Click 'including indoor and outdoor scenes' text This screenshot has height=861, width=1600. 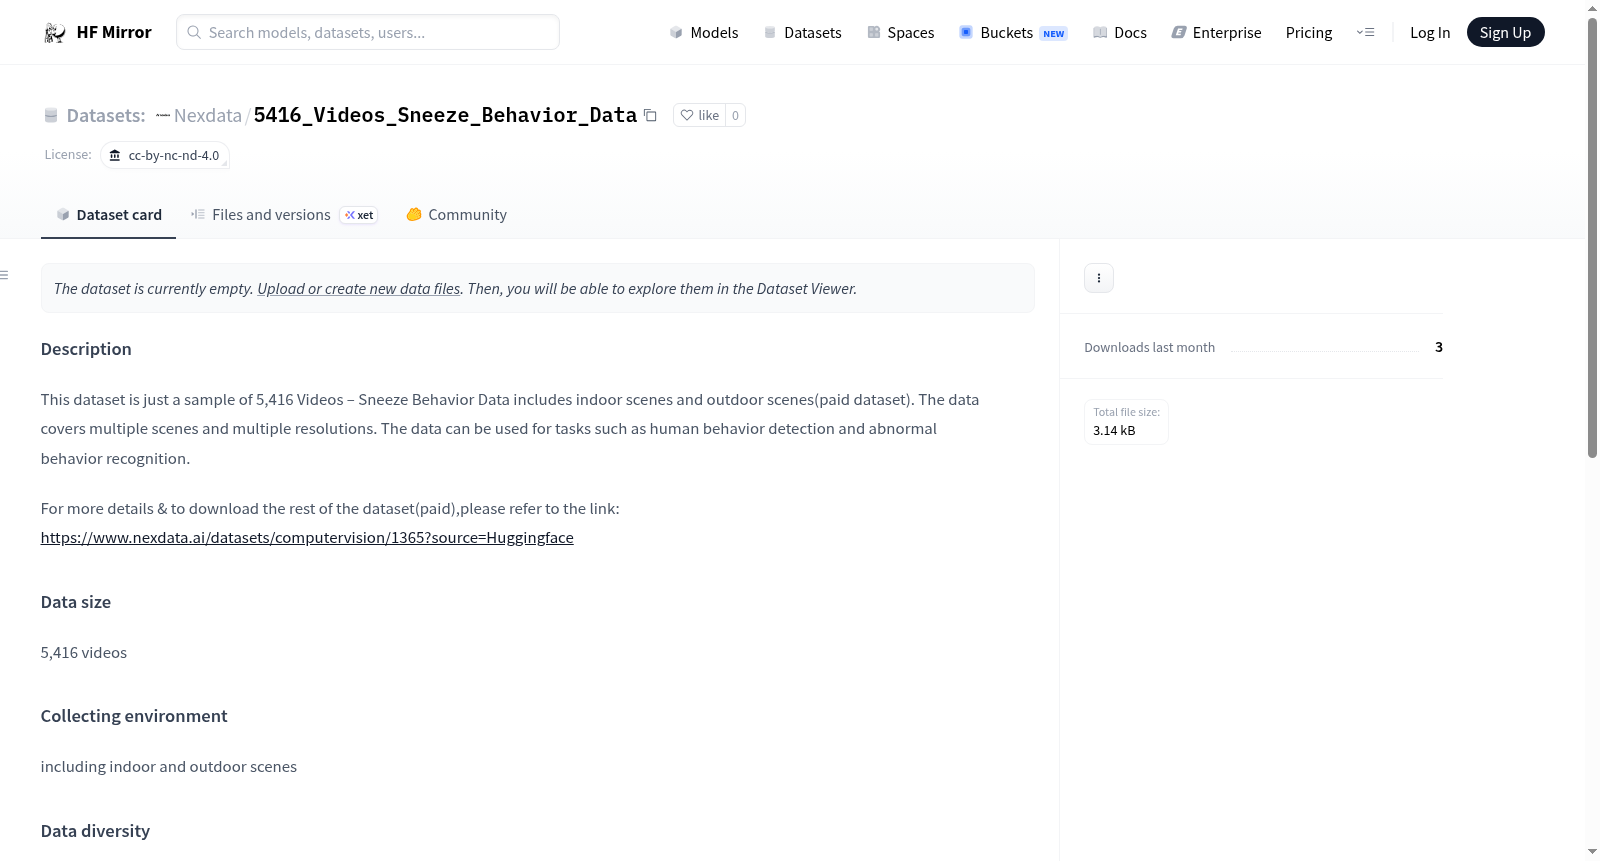(169, 767)
